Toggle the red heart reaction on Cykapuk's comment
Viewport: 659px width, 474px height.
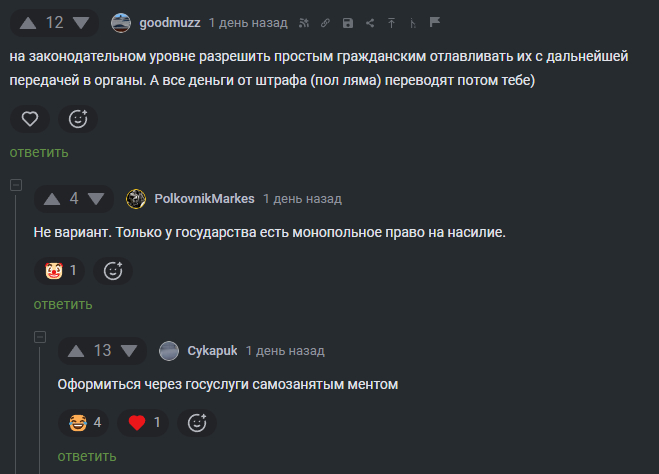coord(144,423)
